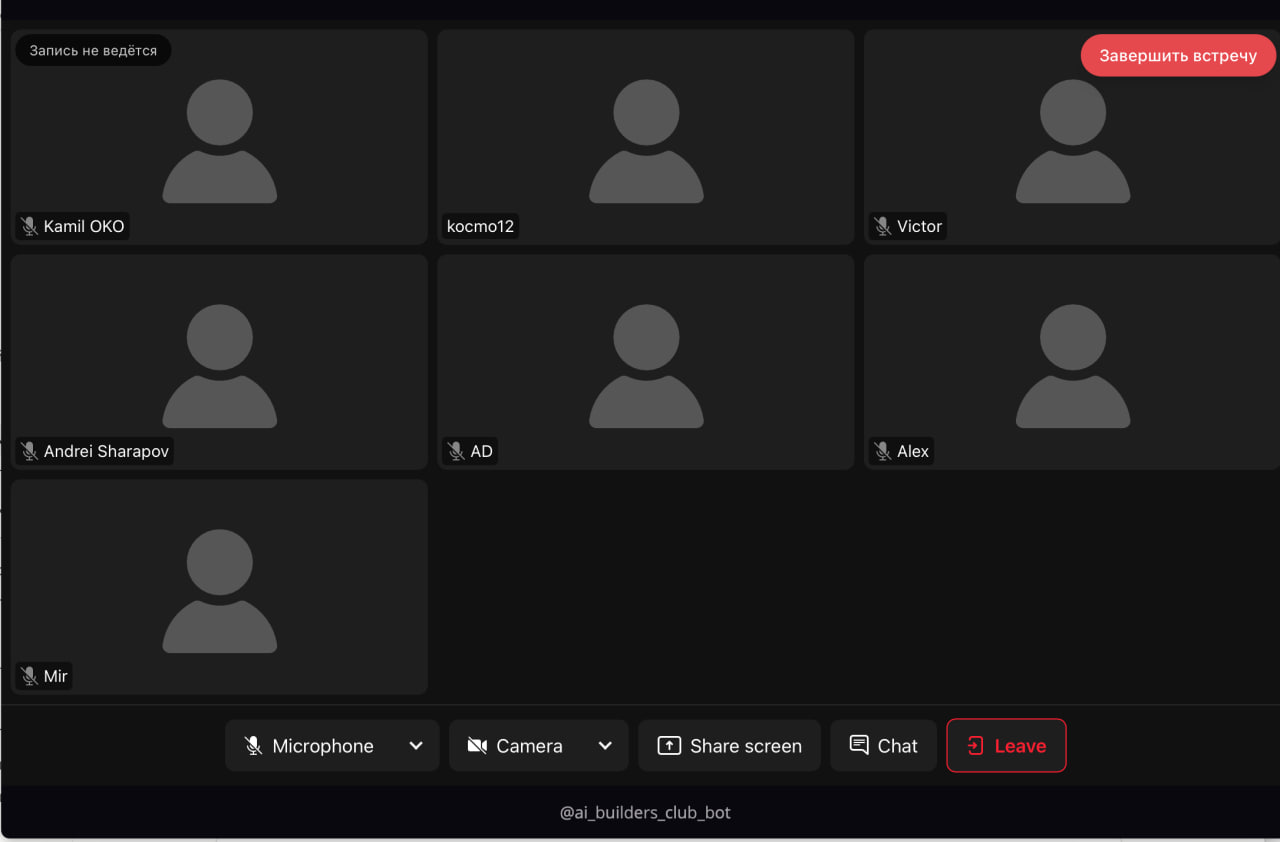Click the muted mic icon beside Andrei Sharapov
This screenshot has height=842, width=1280.
click(x=29, y=452)
